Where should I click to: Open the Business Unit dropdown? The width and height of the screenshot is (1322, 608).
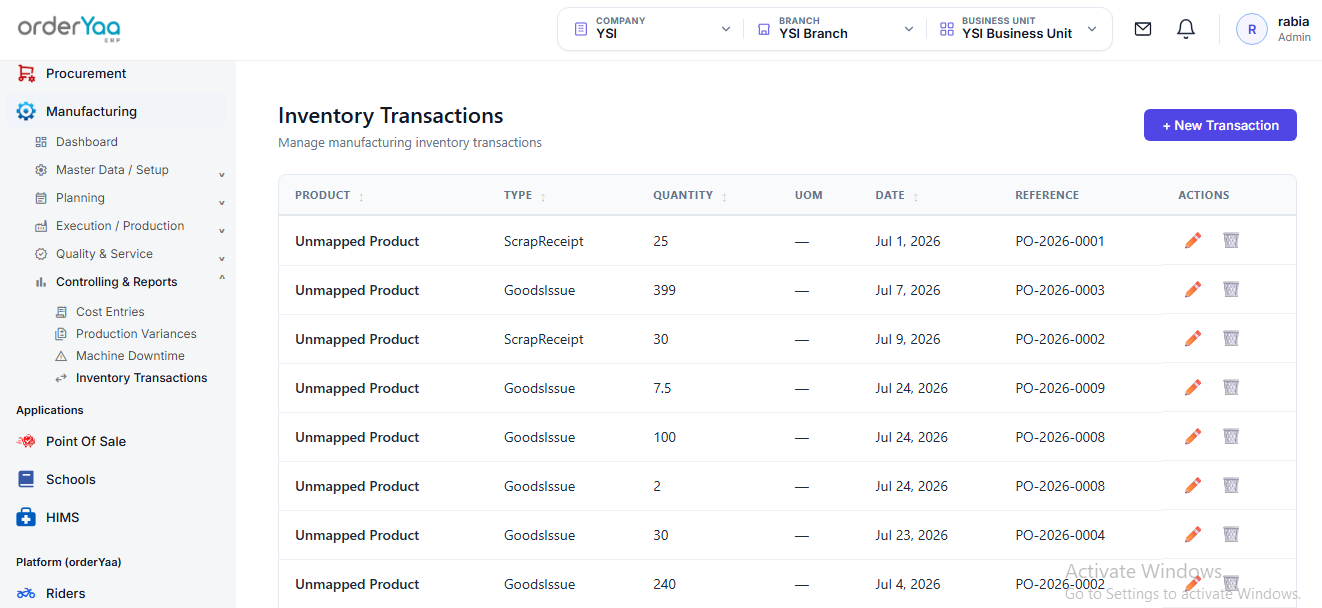tap(1019, 29)
